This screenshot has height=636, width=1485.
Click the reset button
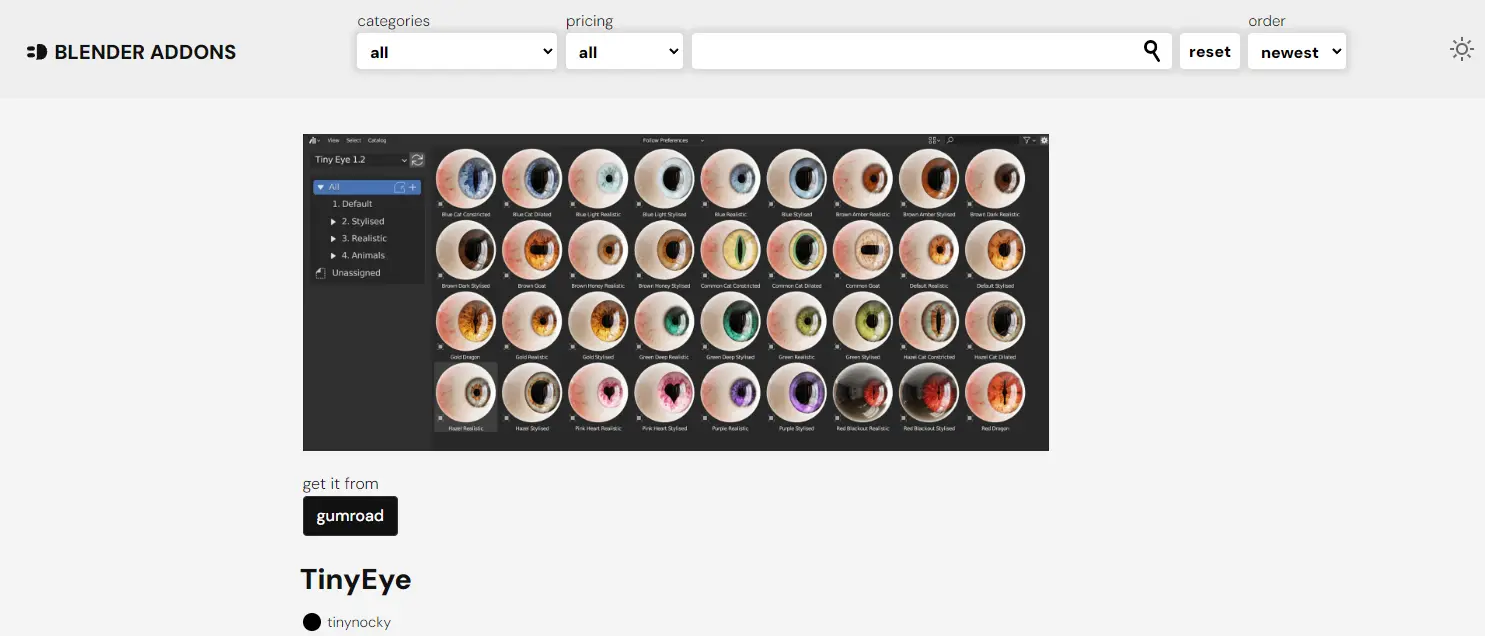point(1210,52)
